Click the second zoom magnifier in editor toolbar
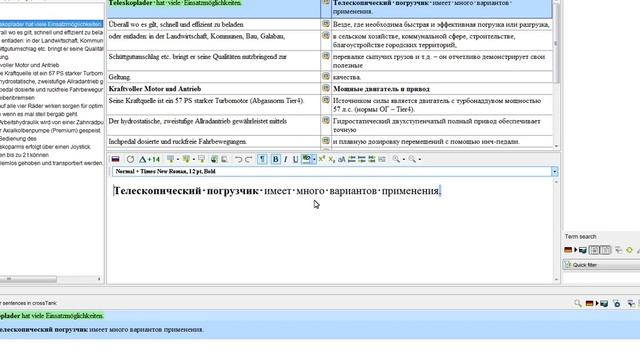The width and height of the screenshot is (640, 360). pyautogui.click(x=412, y=159)
